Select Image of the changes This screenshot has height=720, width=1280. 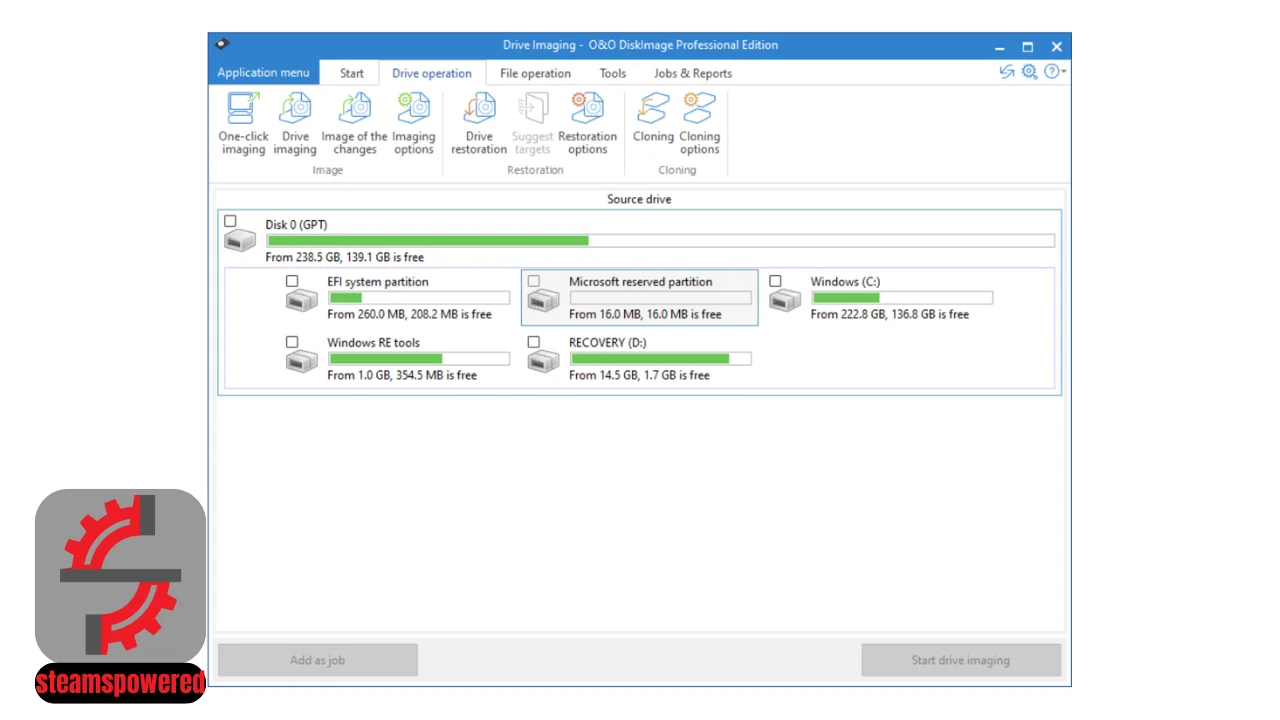[354, 123]
